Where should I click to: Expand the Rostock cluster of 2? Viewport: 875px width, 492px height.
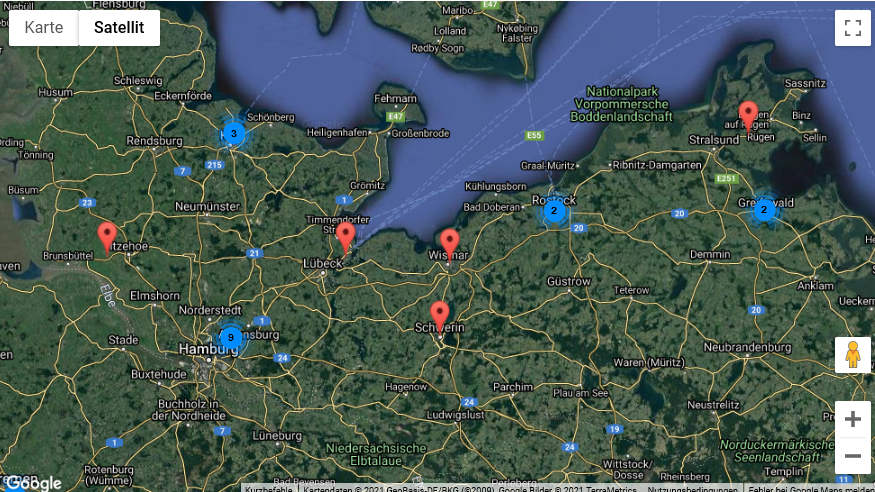click(554, 211)
